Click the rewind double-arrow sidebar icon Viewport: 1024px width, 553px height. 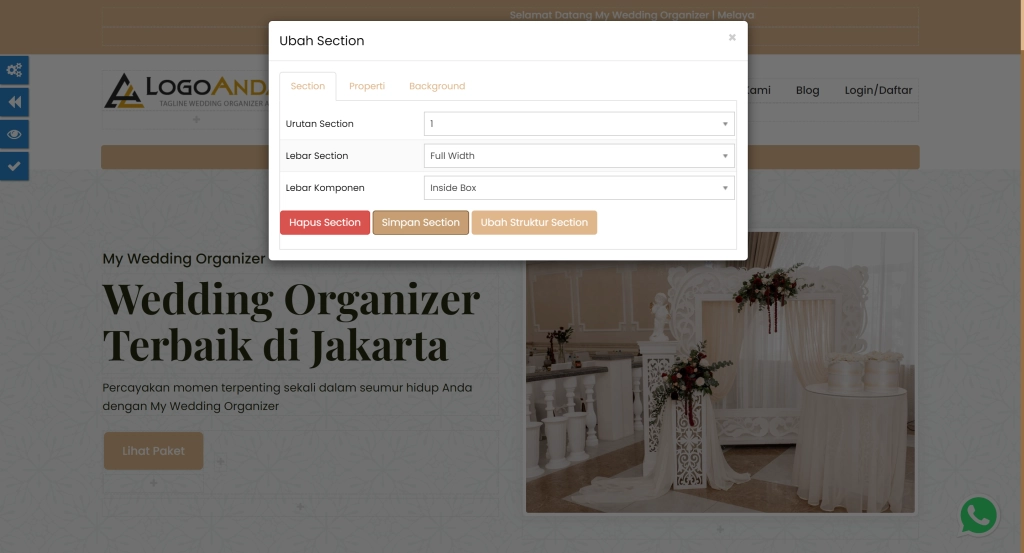[14, 102]
